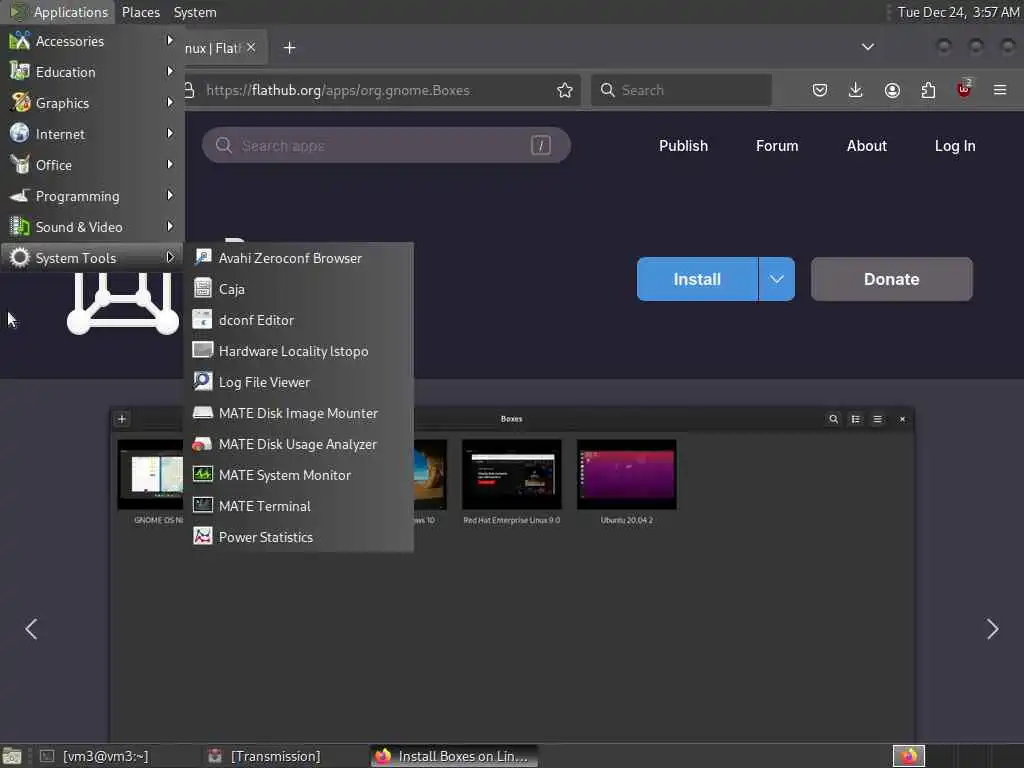Expand the list all tabs chevron
The width and height of the screenshot is (1024, 768).
pyautogui.click(x=867, y=47)
